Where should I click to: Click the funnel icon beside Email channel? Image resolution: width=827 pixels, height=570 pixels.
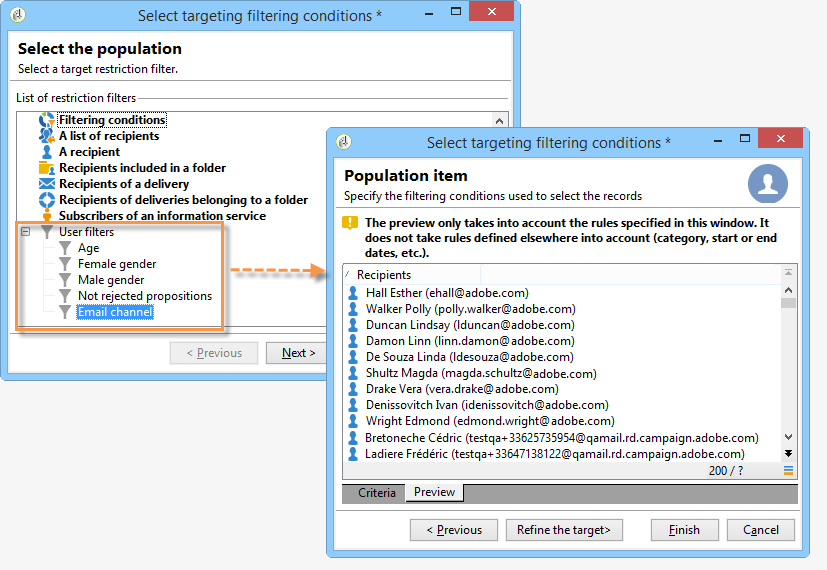click(65, 312)
